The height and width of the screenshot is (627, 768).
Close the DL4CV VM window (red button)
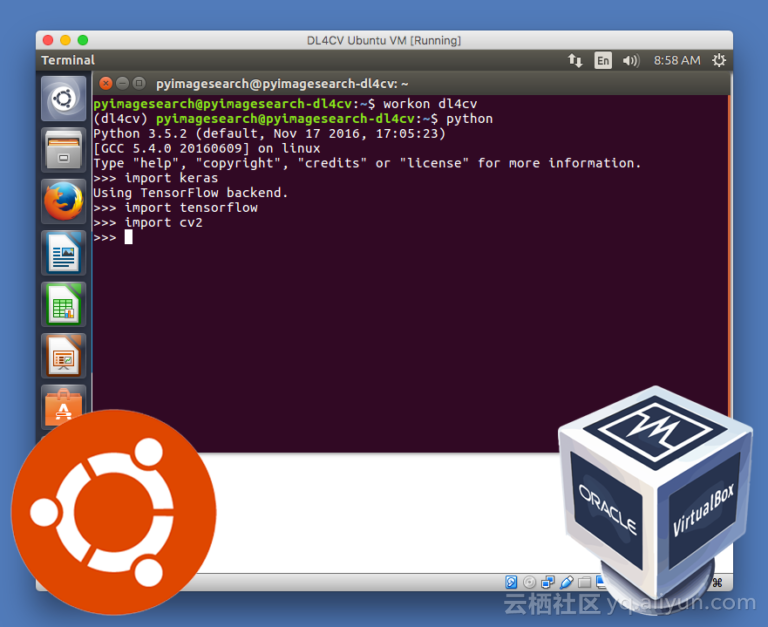tap(48, 40)
